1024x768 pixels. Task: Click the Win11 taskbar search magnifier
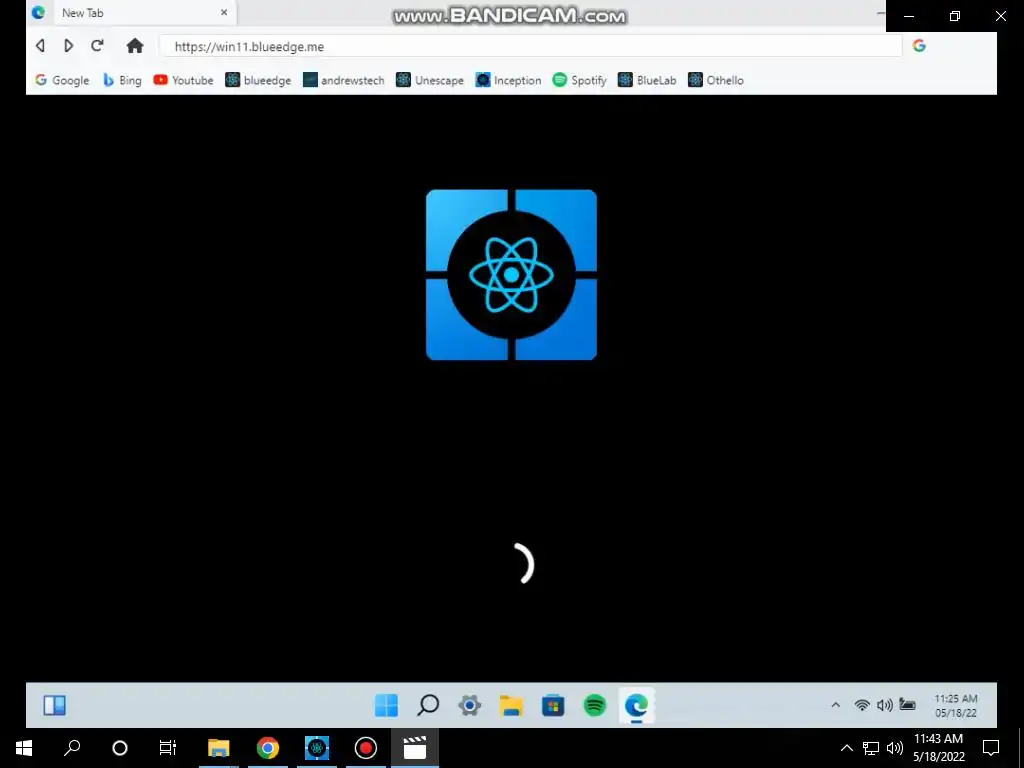tap(428, 705)
